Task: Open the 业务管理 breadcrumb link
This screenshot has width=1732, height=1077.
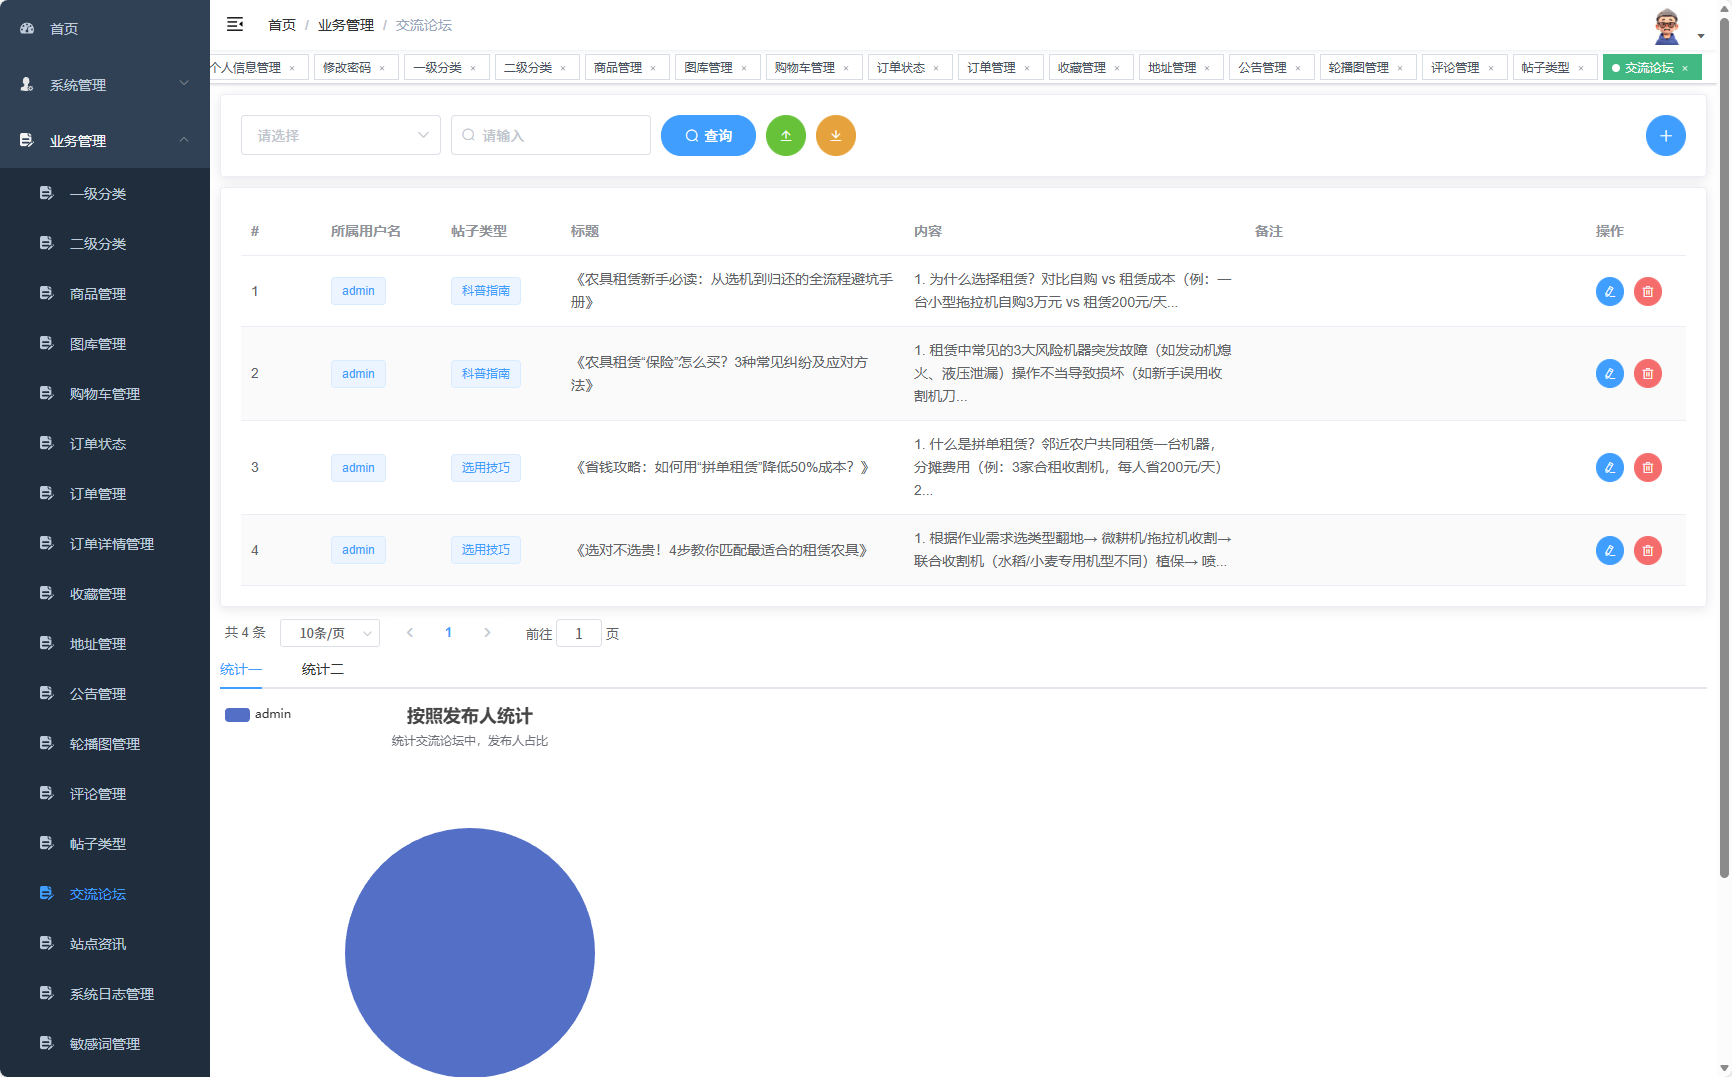Action: click(344, 24)
